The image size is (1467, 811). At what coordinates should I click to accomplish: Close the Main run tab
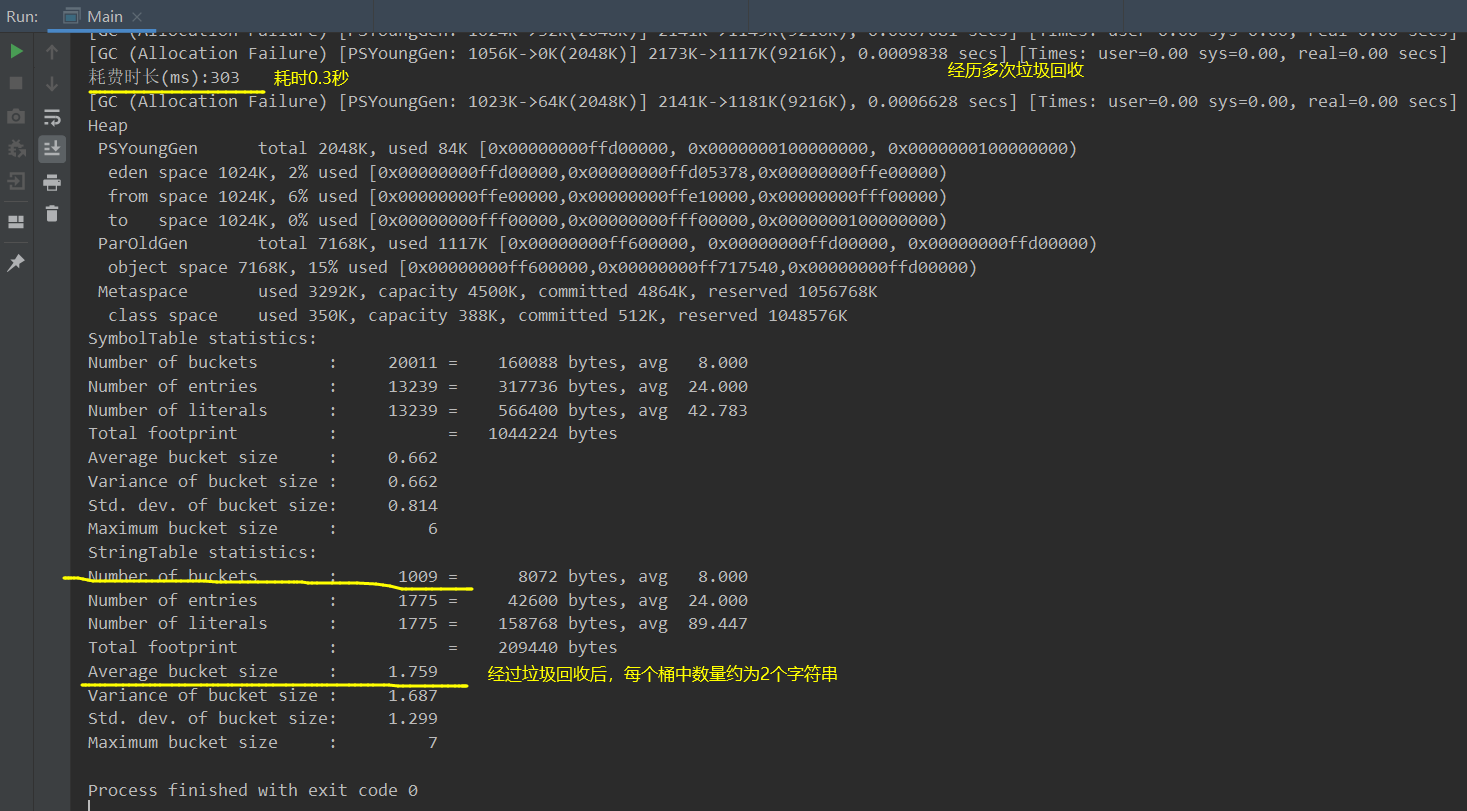click(137, 17)
